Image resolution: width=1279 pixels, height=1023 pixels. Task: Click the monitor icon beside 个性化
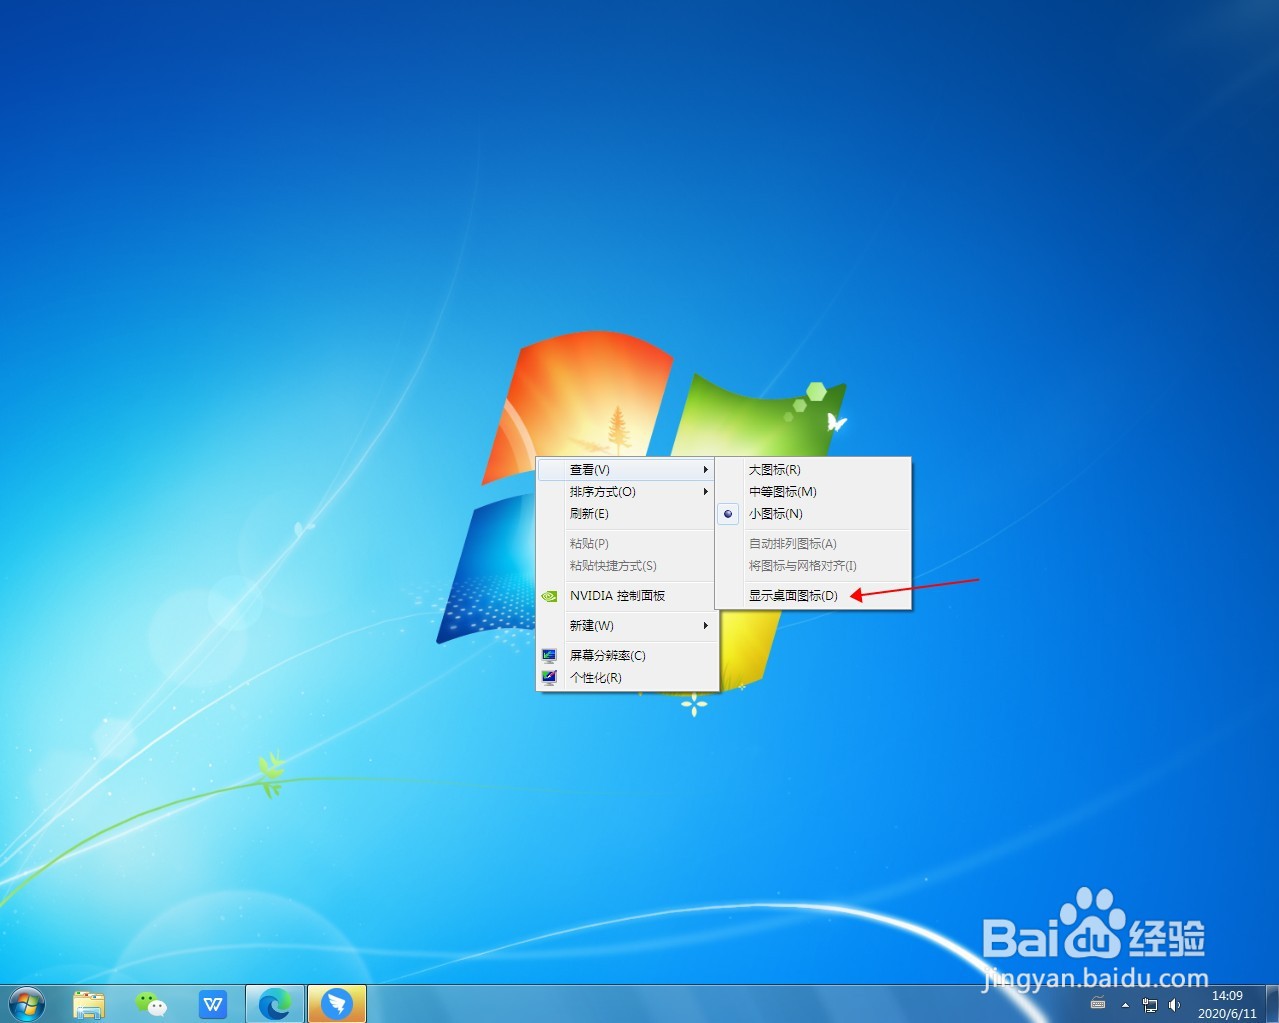coord(549,678)
